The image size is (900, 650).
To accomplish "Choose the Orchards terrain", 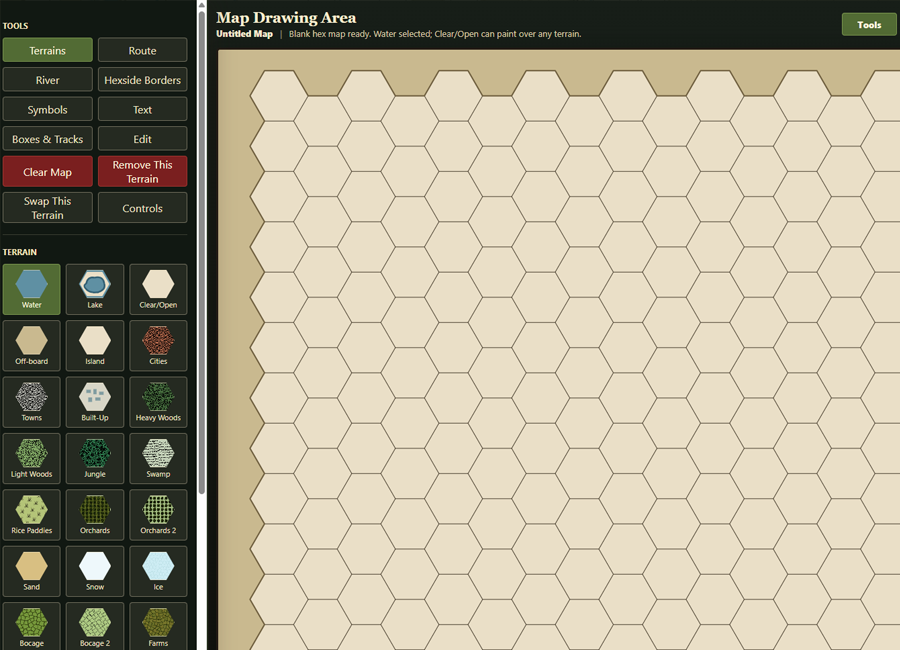I will pos(95,514).
